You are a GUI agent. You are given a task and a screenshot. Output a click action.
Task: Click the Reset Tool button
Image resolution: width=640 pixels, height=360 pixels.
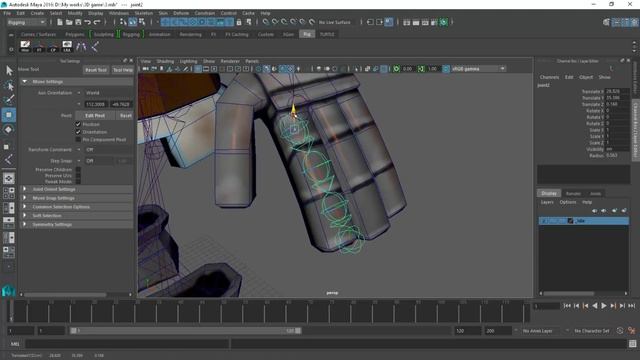point(96,70)
